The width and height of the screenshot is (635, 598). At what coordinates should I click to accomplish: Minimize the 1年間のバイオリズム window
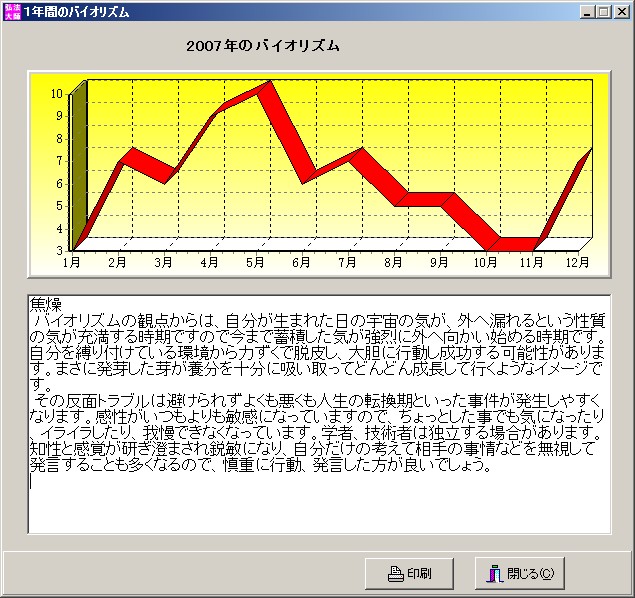pos(587,12)
